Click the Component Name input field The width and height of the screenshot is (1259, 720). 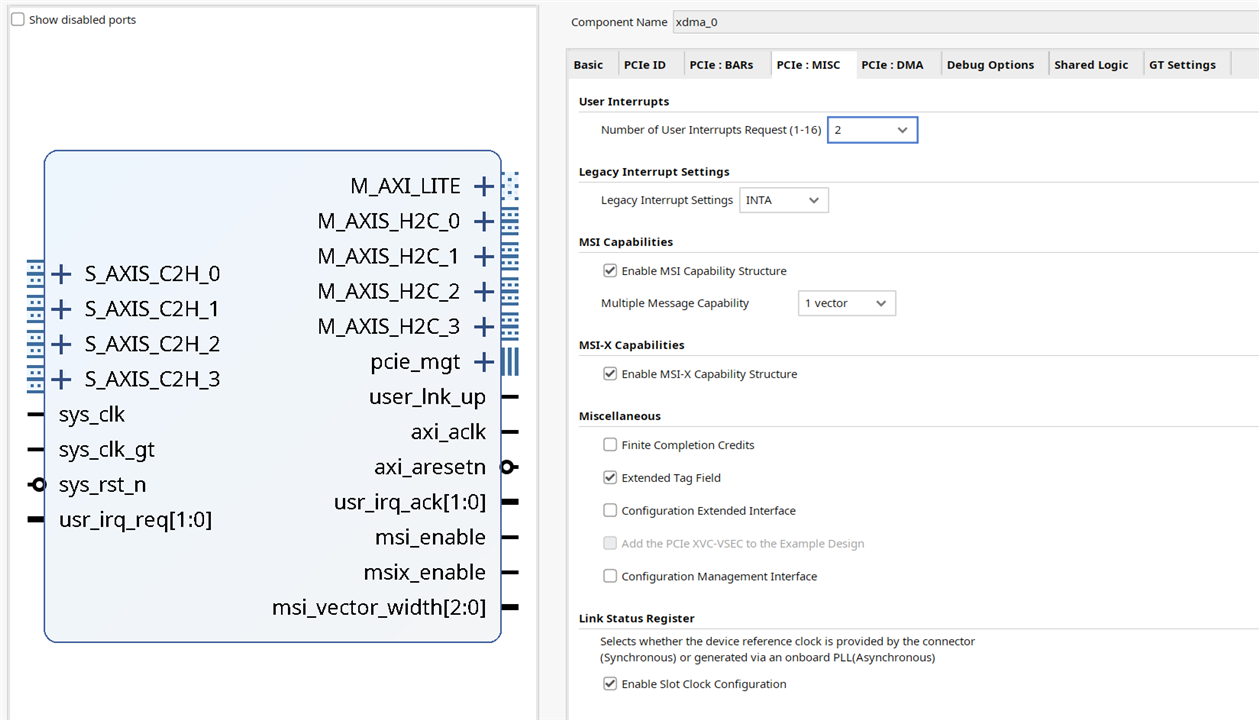coord(965,22)
